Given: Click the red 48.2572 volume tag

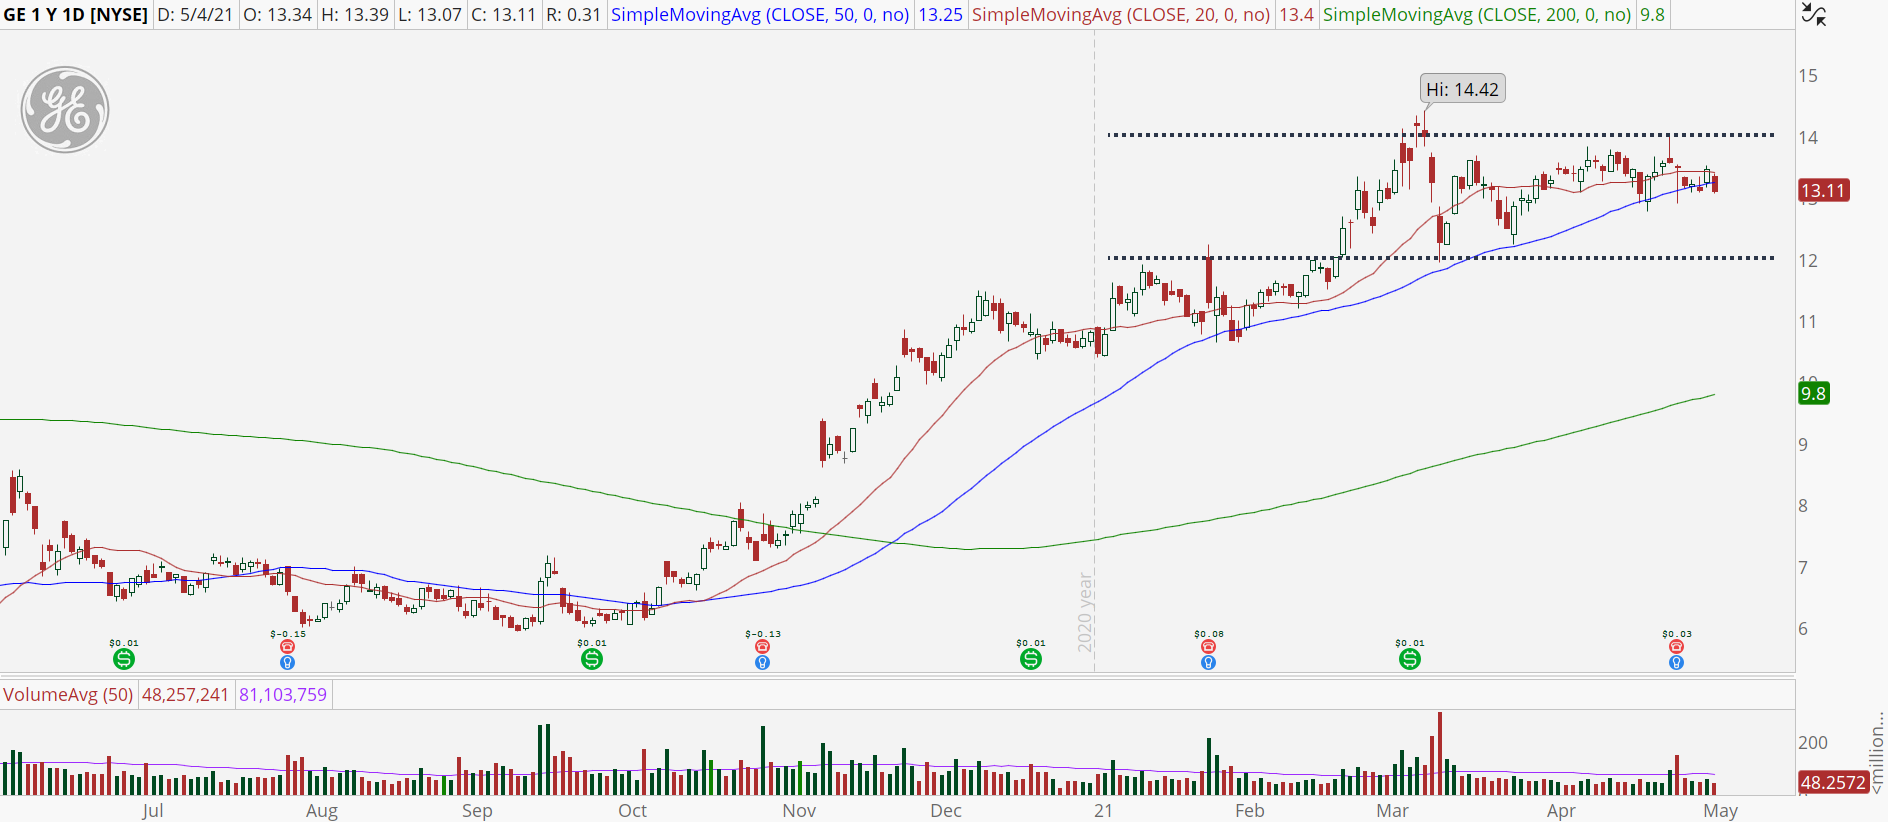Looking at the screenshot, I should (x=1833, y=782).
